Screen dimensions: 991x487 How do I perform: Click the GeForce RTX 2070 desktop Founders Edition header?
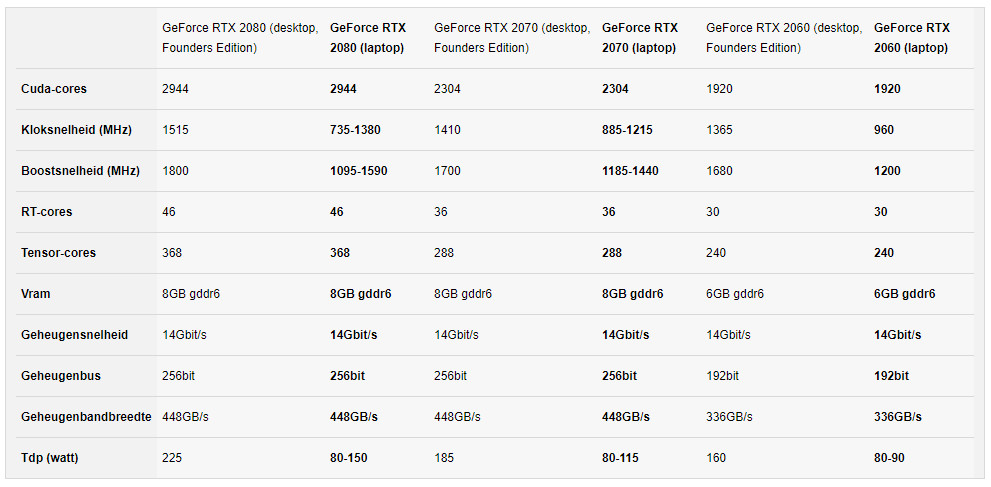pyautogui.click(x=512, y=38)
